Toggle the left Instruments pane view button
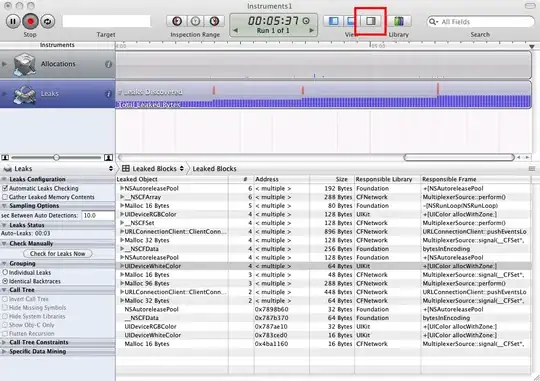The height and width of the screenshot is (381, 540). click(333, 21)
